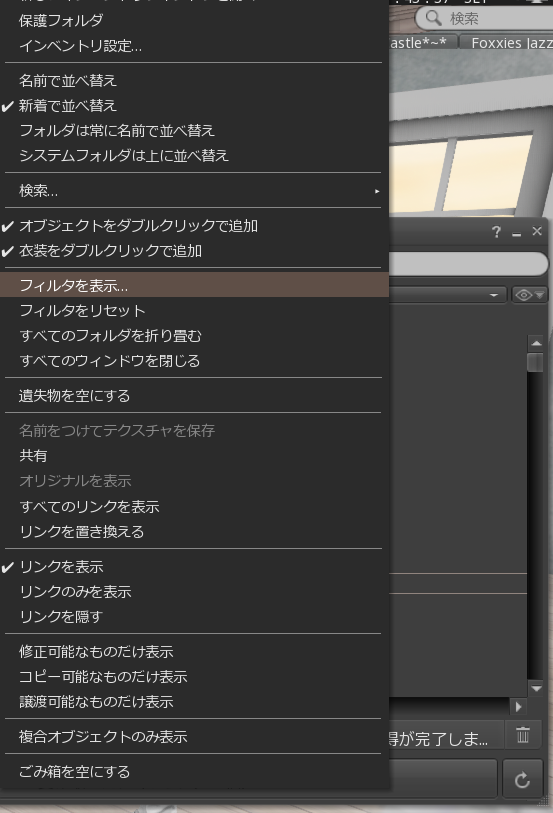Click the horizontal scroll right arrow
553x813 pixels.
tap(518, 706)
